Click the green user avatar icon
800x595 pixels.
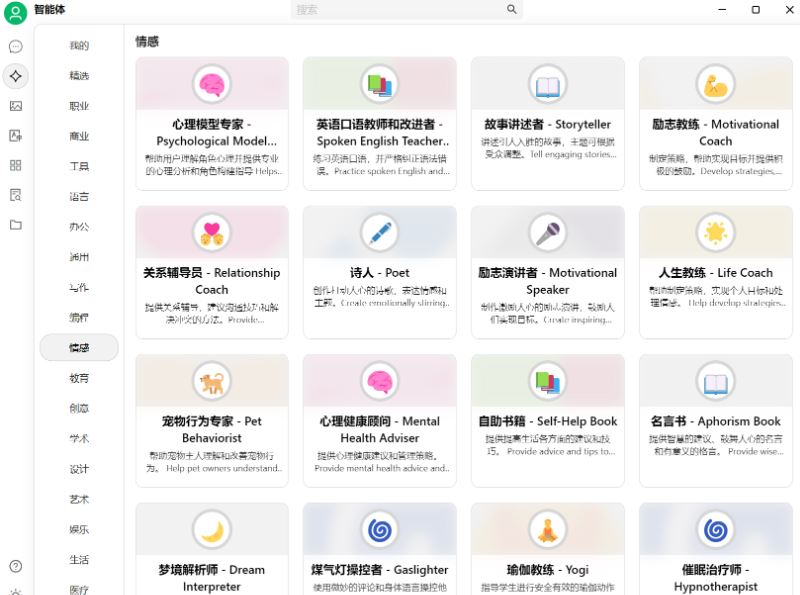tap(15, 13)
